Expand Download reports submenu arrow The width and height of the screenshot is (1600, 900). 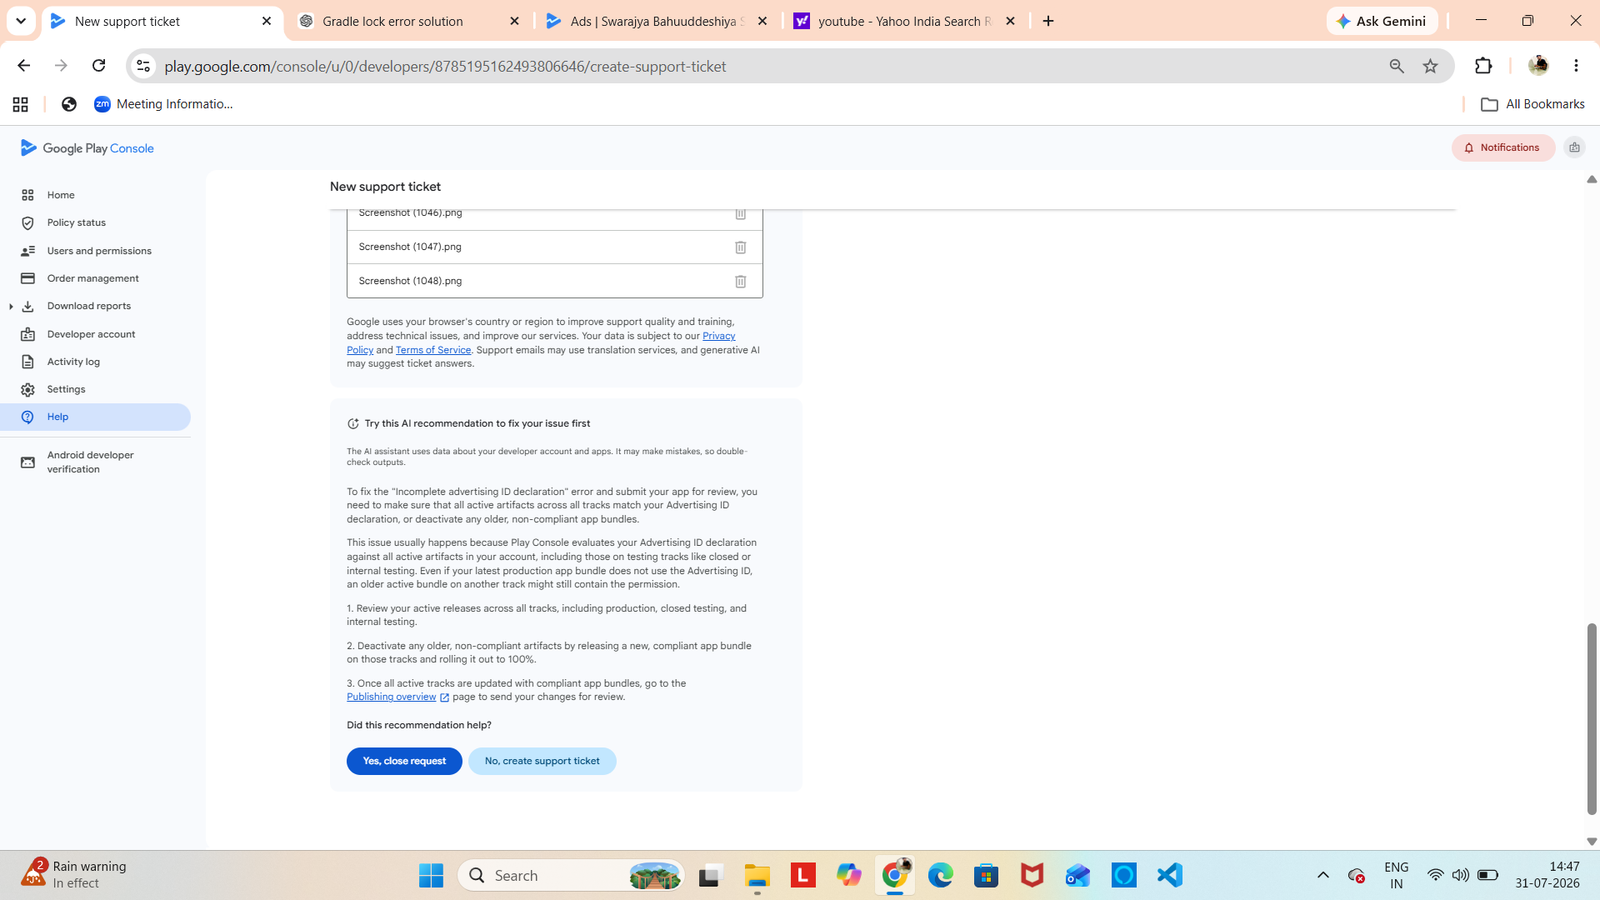pyautogui.click(x=11, y=306)
